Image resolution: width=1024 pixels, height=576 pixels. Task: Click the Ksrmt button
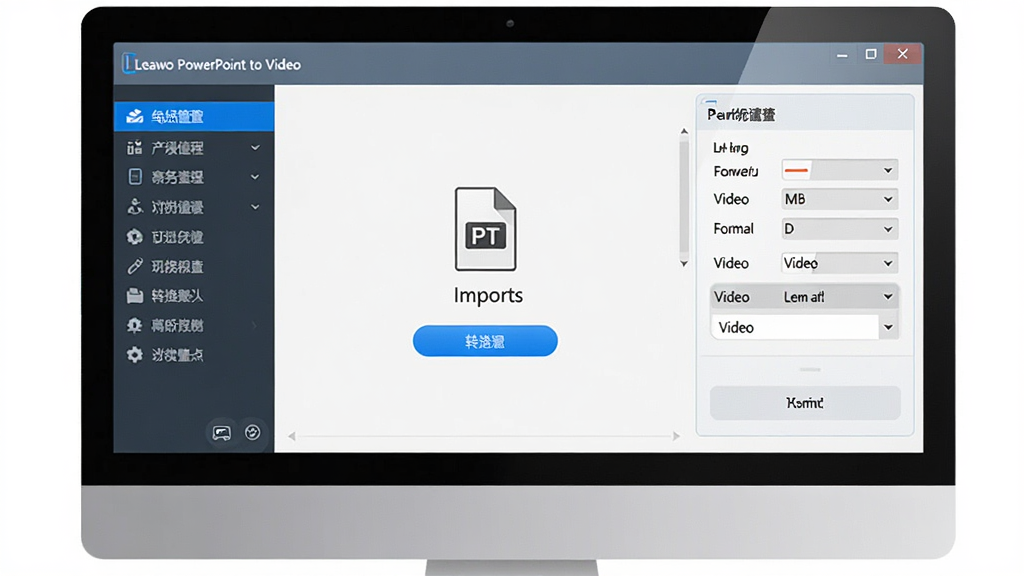[x=805, y=403]
